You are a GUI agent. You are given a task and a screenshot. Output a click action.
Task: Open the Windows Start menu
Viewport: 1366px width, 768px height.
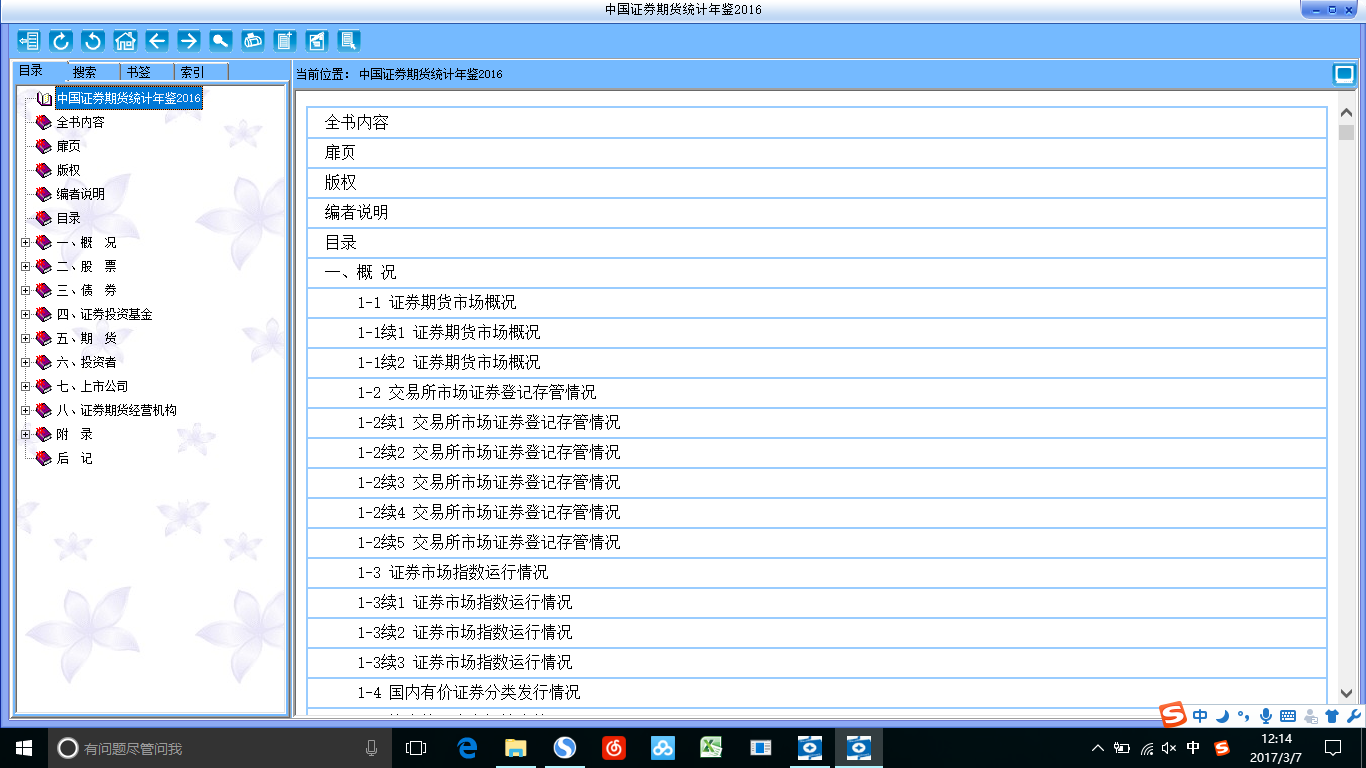point(24,748)
